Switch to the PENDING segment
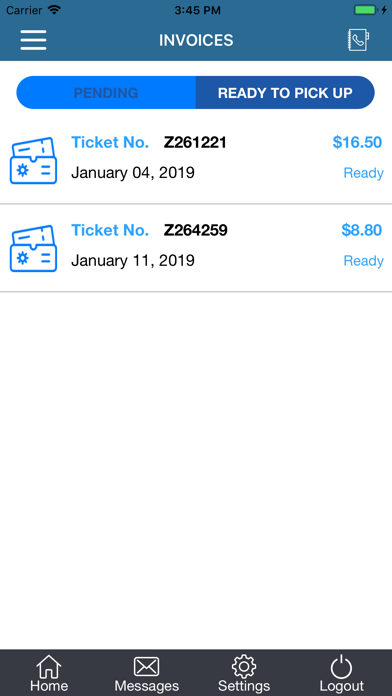The width and height of the screenshot is (392, 696). tap(106, 93)
